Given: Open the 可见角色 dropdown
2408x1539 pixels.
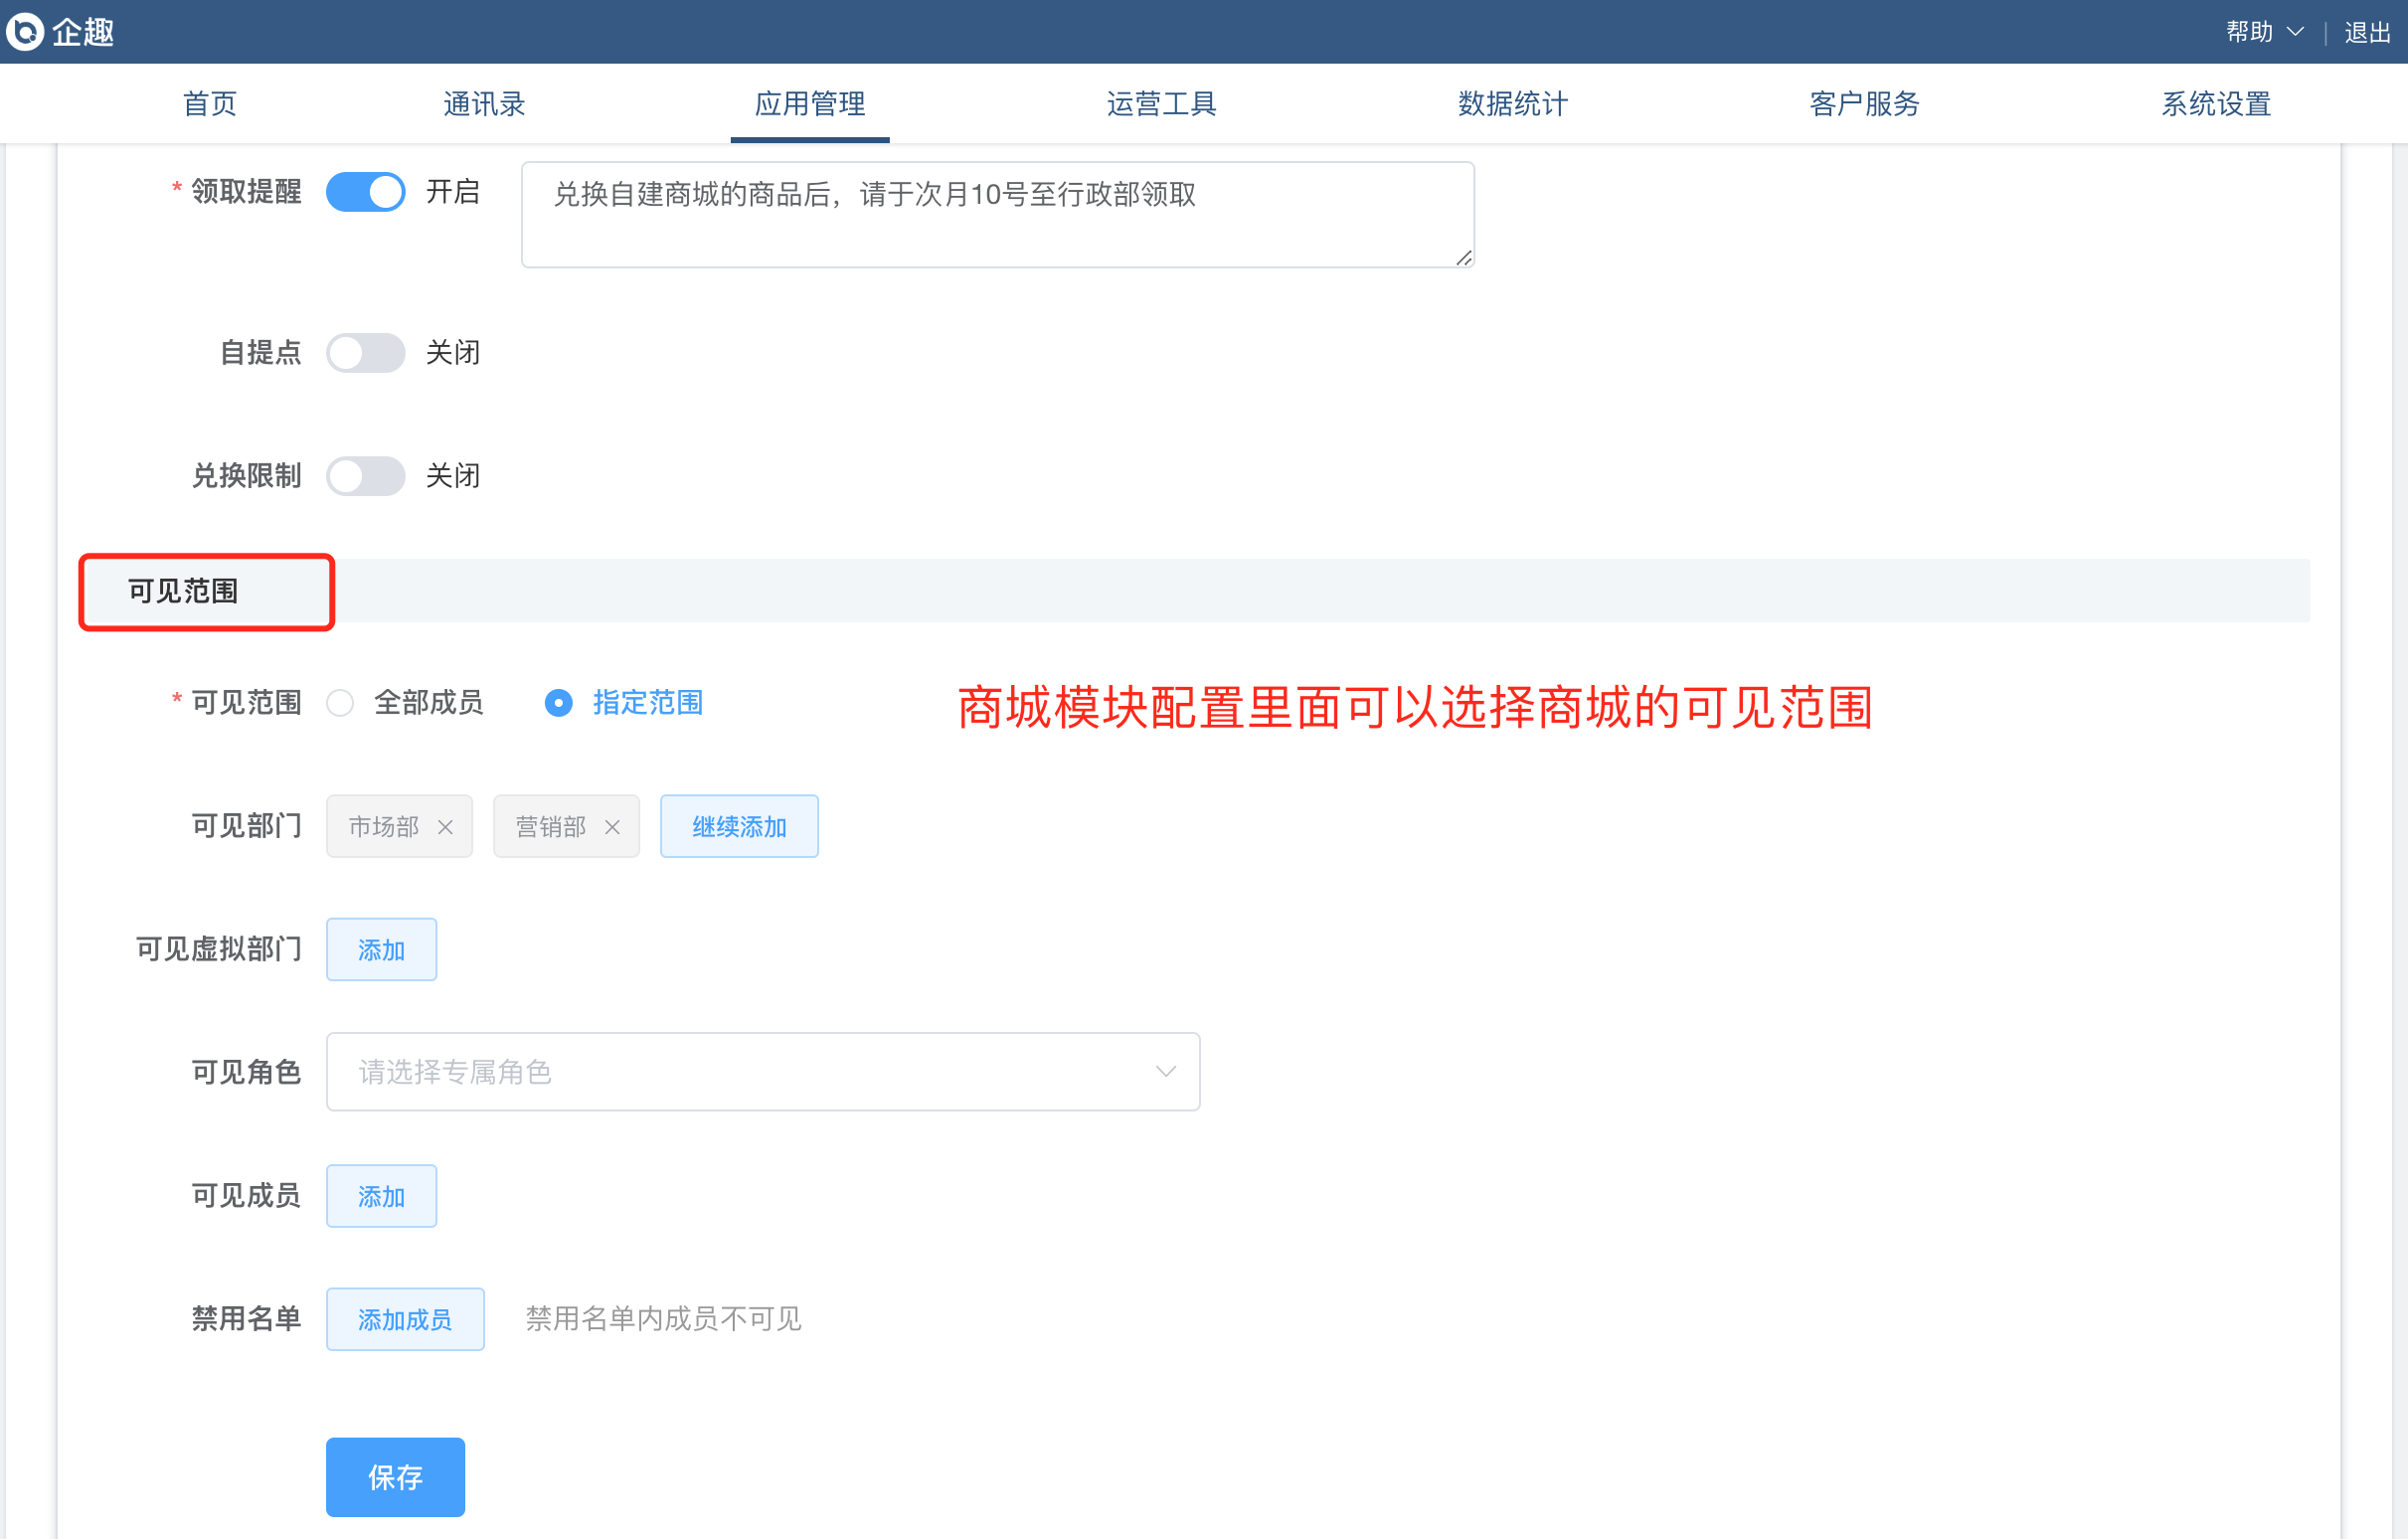Looking at the screenshot, I should (760, 1072).
